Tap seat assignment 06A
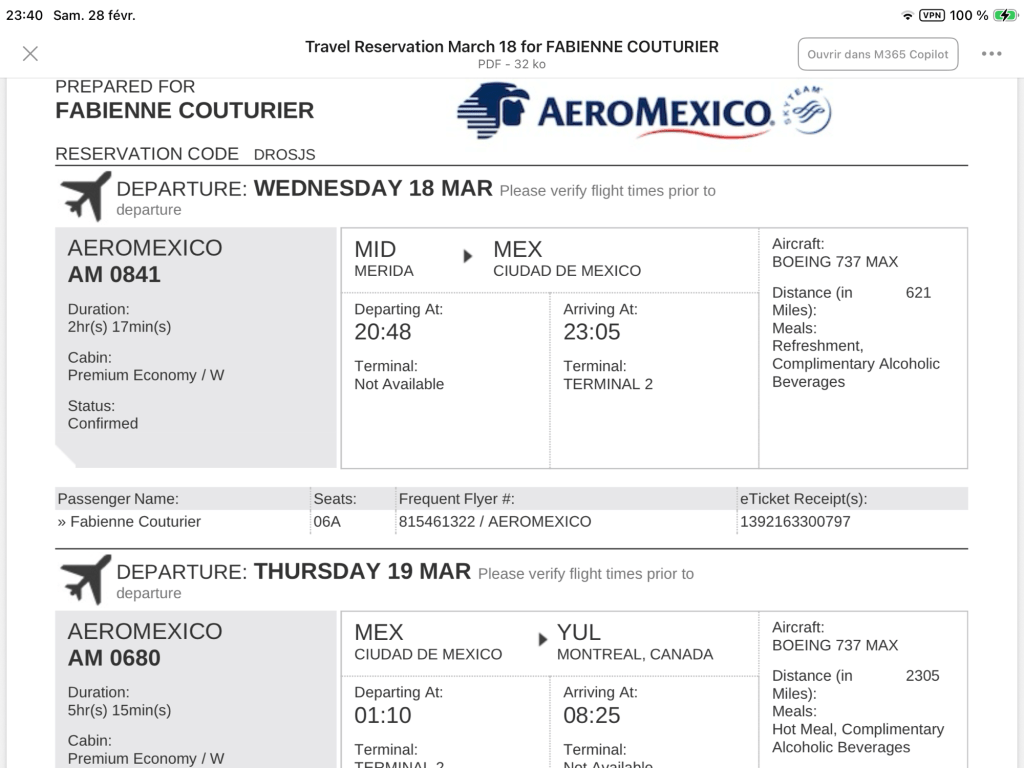The image size is (1024, 768). tap(327, 521)
